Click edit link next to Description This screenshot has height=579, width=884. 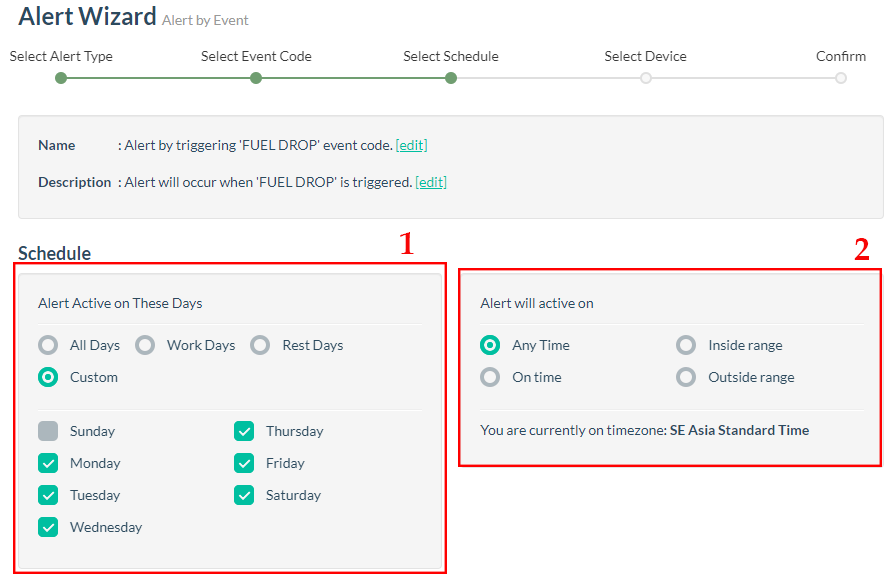click(x=431, y=182)
